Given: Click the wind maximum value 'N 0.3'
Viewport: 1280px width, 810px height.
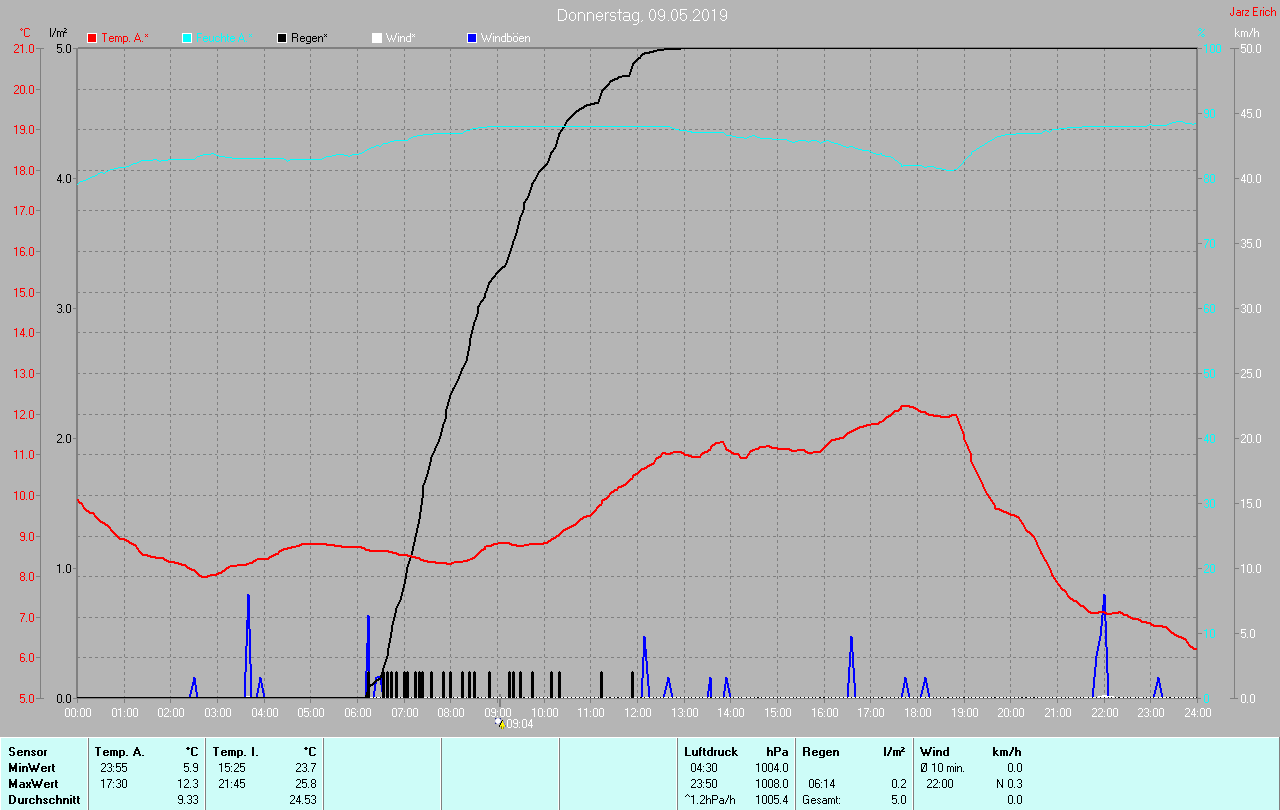Looking at the screenshot, I should coord(1008,784).
